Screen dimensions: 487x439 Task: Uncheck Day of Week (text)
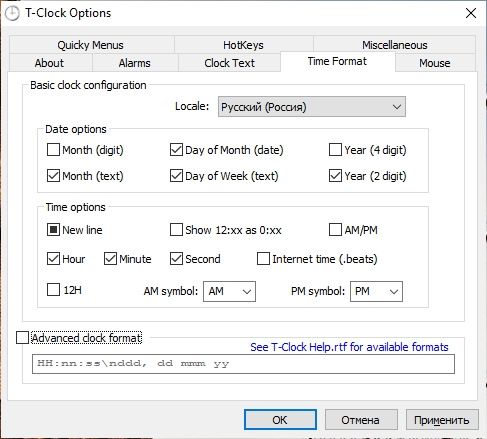click(x=176, y=176)
